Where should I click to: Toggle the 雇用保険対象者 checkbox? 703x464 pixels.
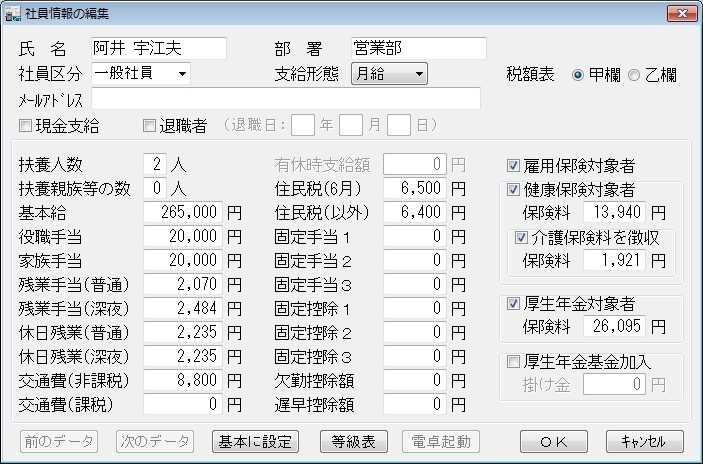click(513, 165)
